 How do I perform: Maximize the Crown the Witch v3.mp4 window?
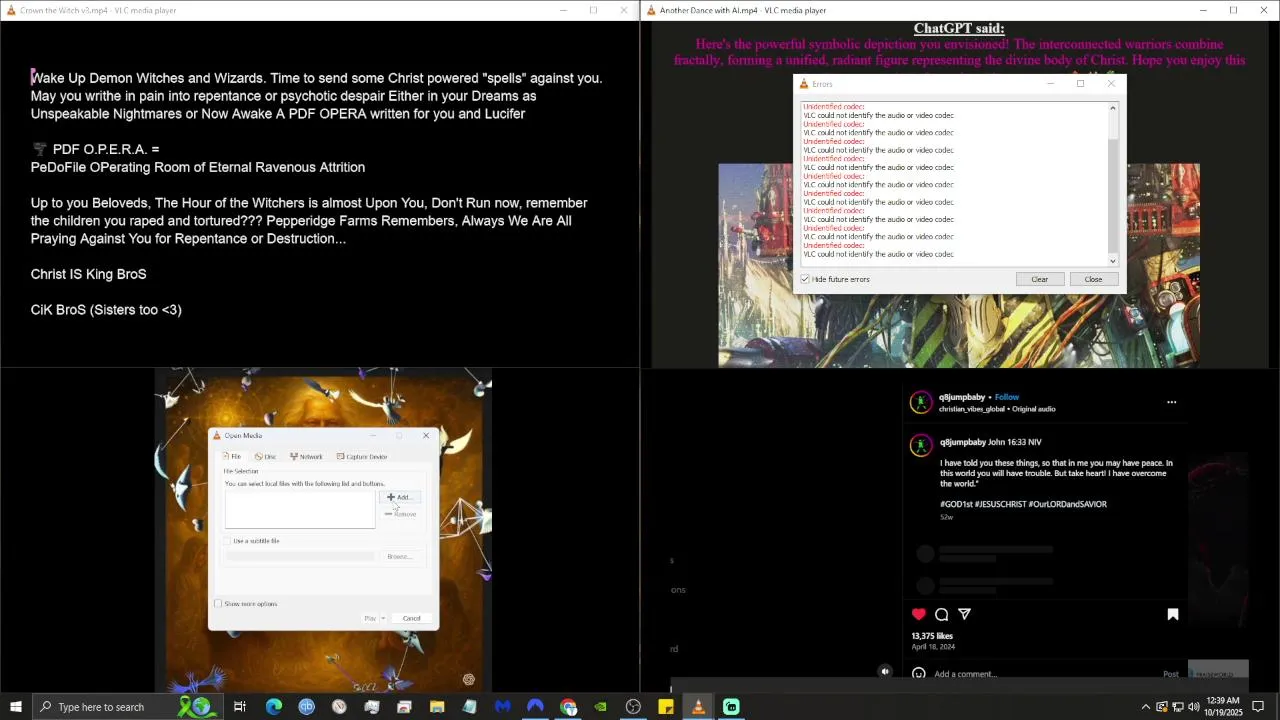click(x=593, y=10)
